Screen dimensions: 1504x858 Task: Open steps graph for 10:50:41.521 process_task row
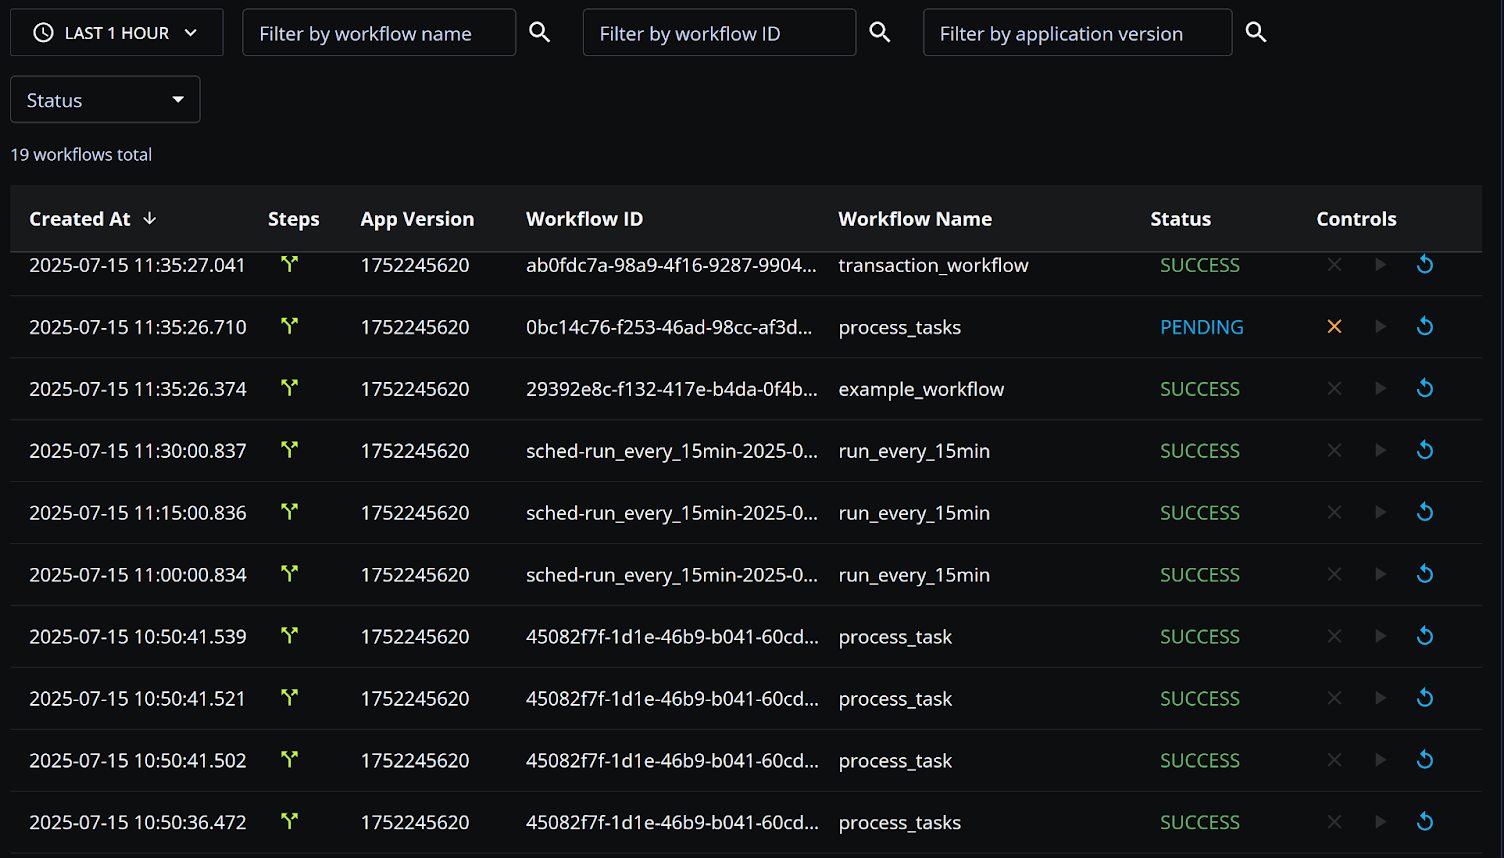[x=289, y=698]
